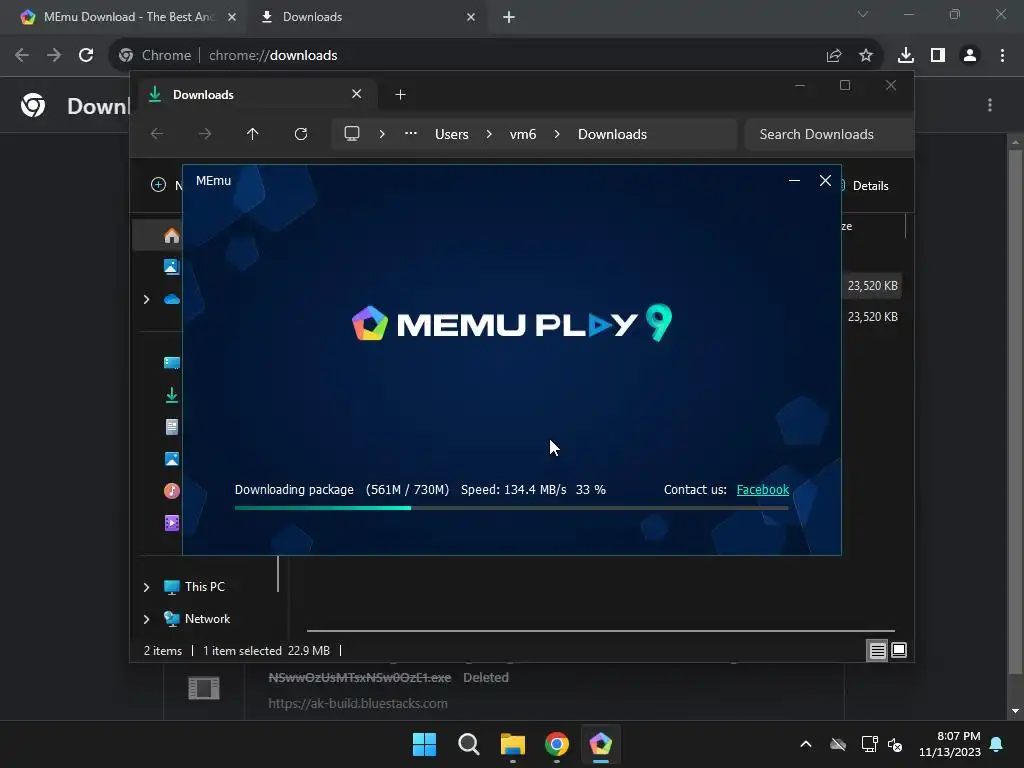Viewport: 1024px width, 768px height.
Task: Open chevron dropdown after vm6 breadcrumb
Action: (x=557, y=134)
